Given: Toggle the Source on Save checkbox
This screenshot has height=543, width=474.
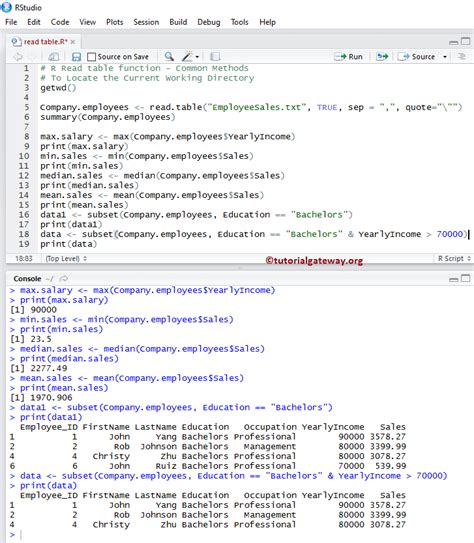Looking at the screenshot, I should coord(91,56).
